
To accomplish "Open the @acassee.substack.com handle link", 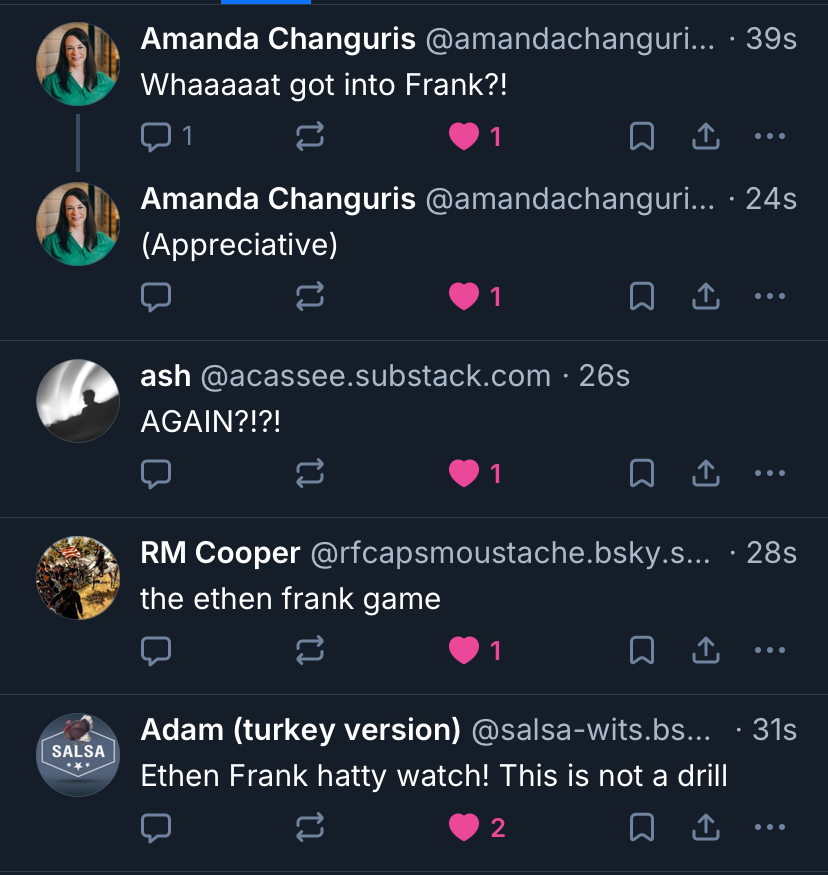I will point(375,376).
